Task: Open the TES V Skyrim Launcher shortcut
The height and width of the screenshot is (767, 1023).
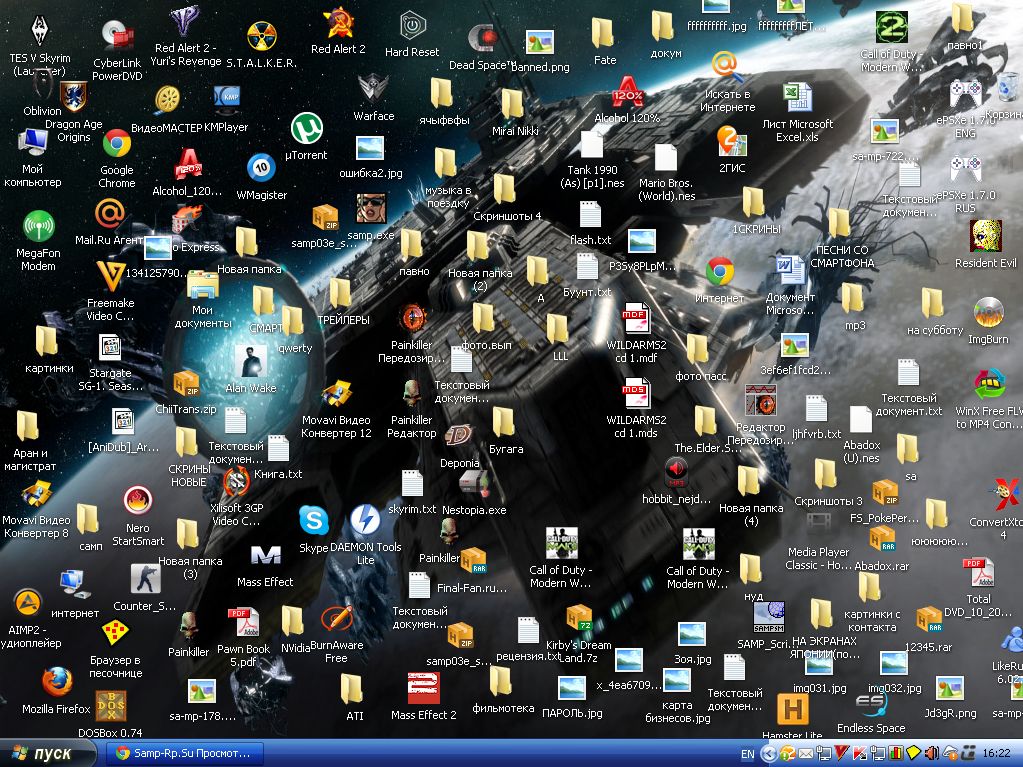Action: [40, 31]
